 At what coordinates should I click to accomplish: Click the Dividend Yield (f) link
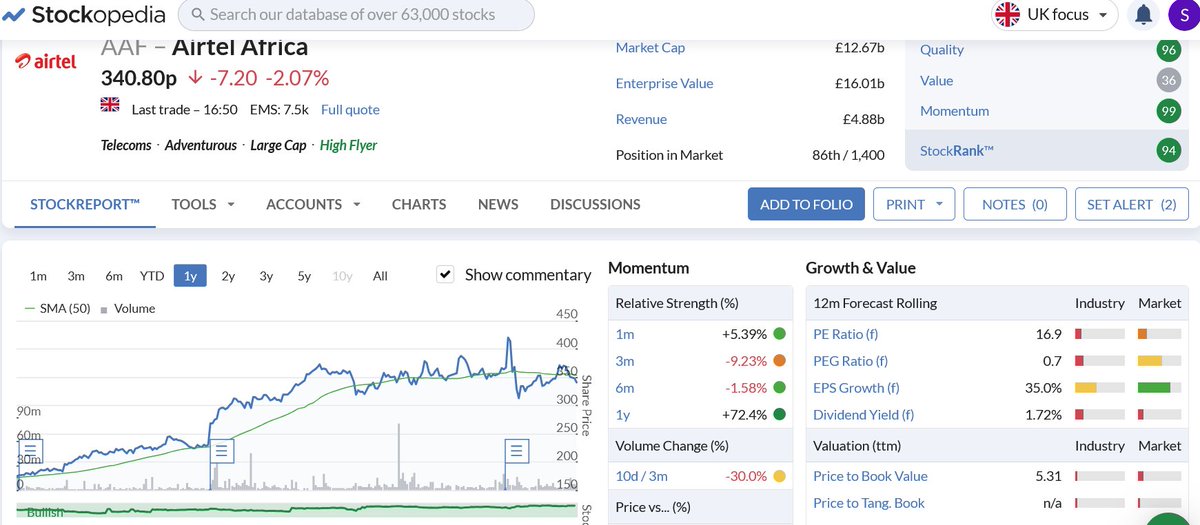point(864,415)
